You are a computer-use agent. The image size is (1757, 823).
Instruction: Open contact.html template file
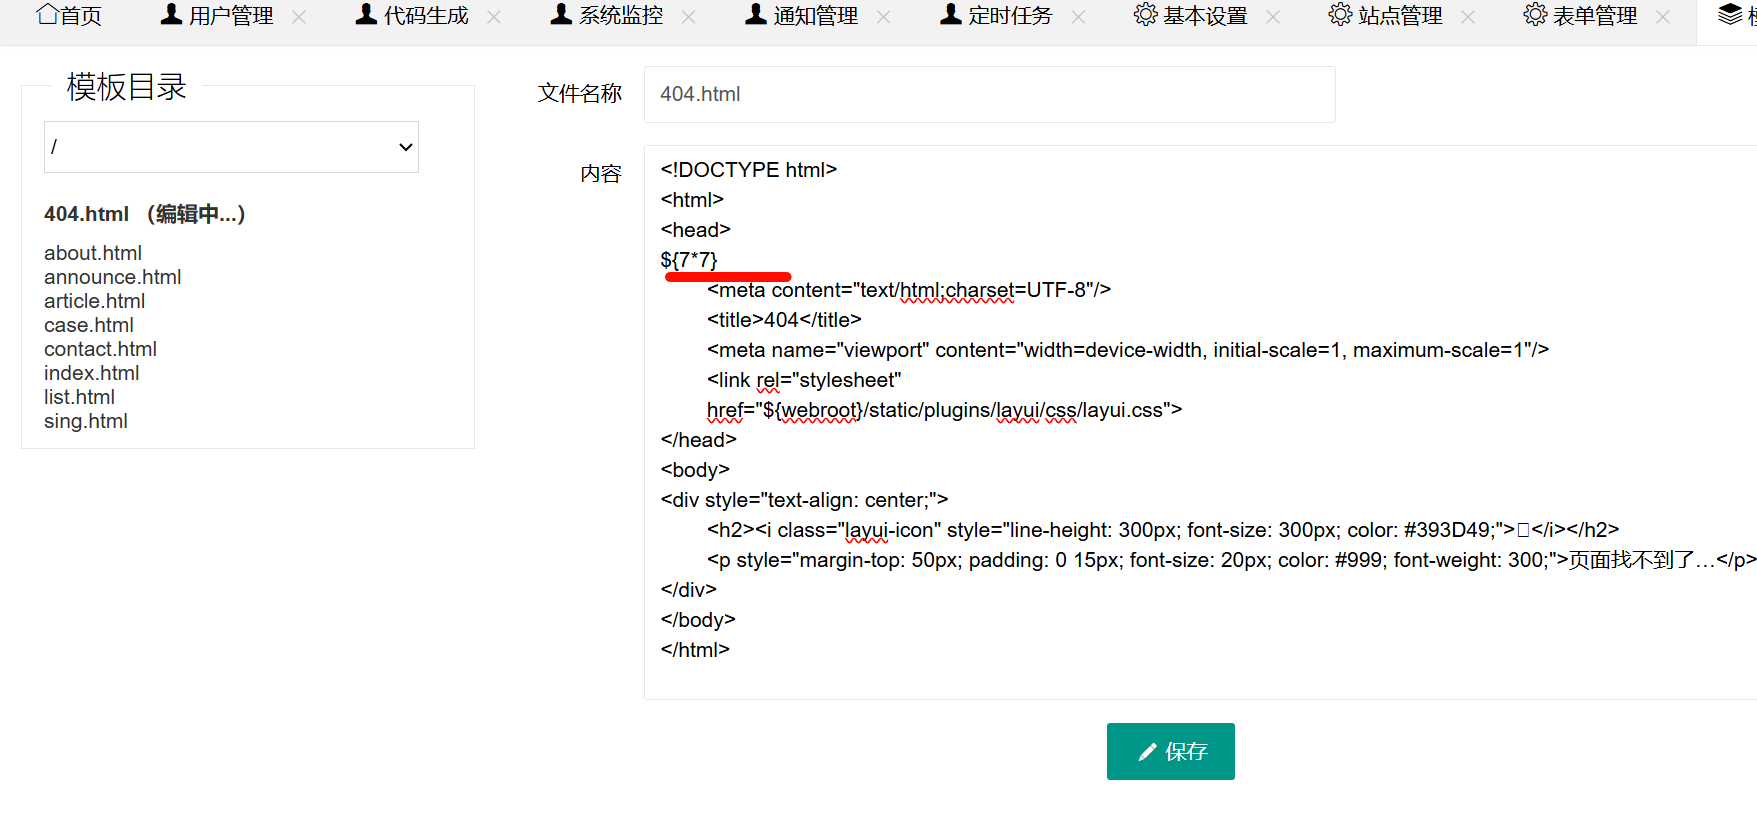tap(100, 349)
